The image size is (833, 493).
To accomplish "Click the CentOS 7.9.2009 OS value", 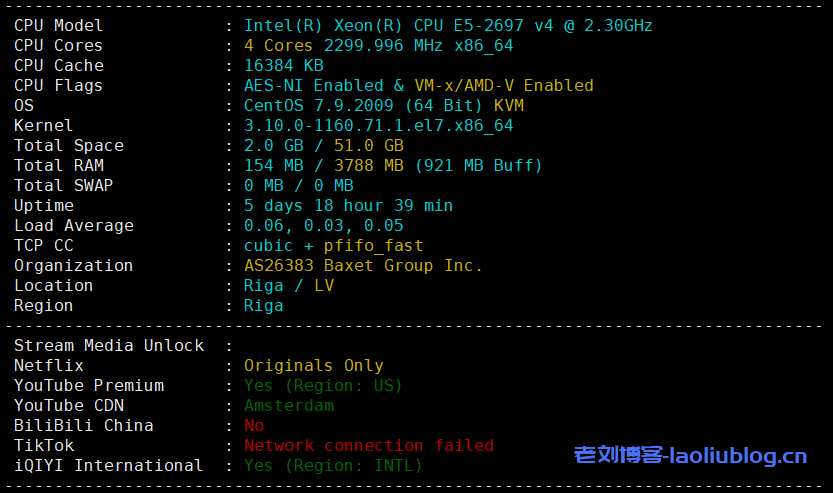I will click(323, 106).
